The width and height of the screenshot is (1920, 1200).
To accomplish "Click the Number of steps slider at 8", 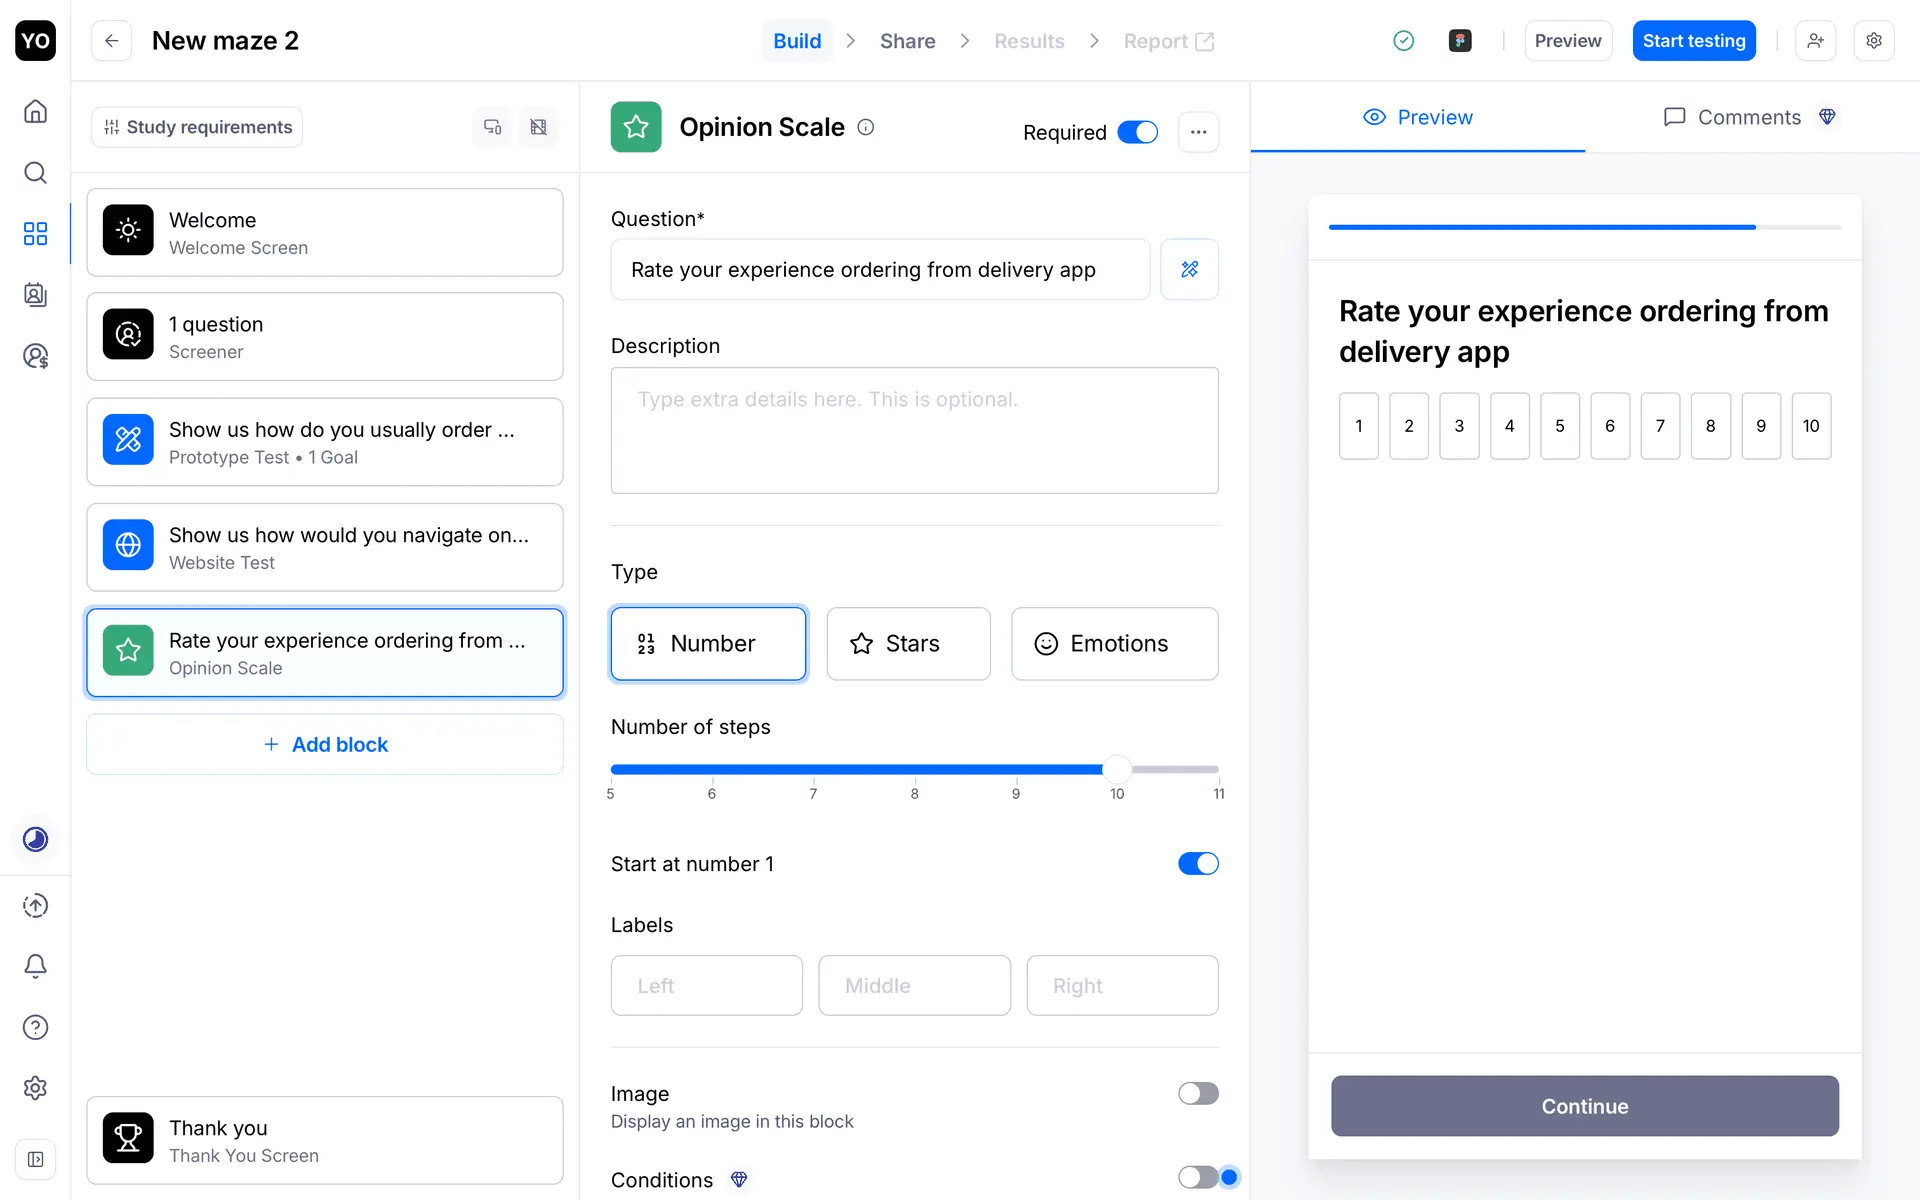I will [x=914, y=770].
